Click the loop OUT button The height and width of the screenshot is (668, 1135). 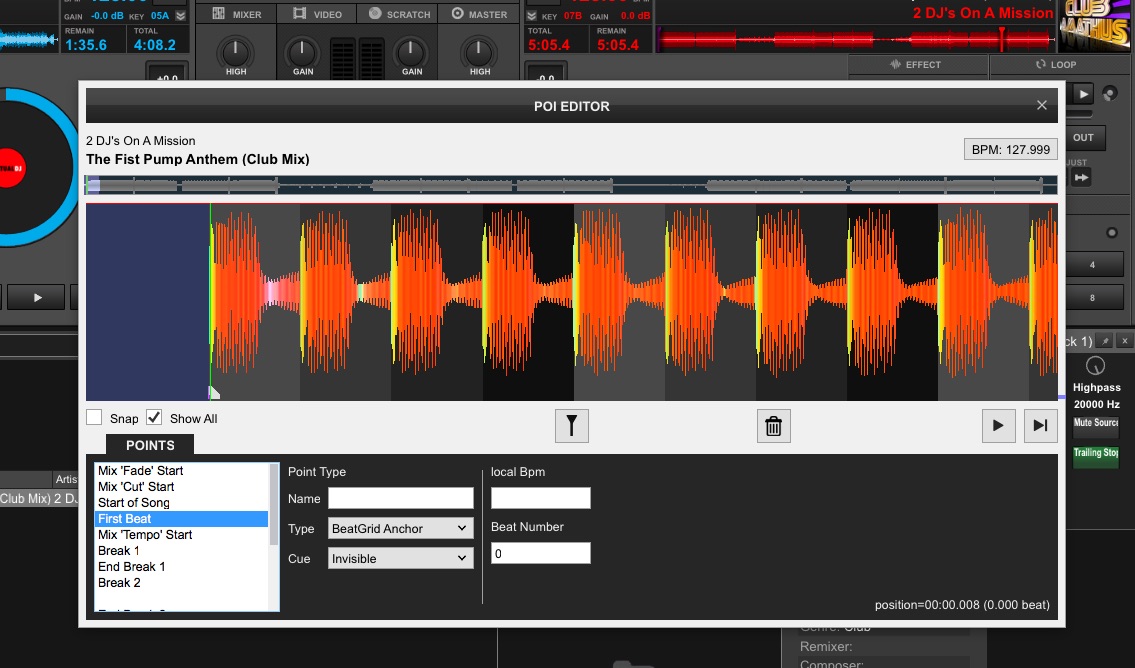click(x=1084, y=138)
